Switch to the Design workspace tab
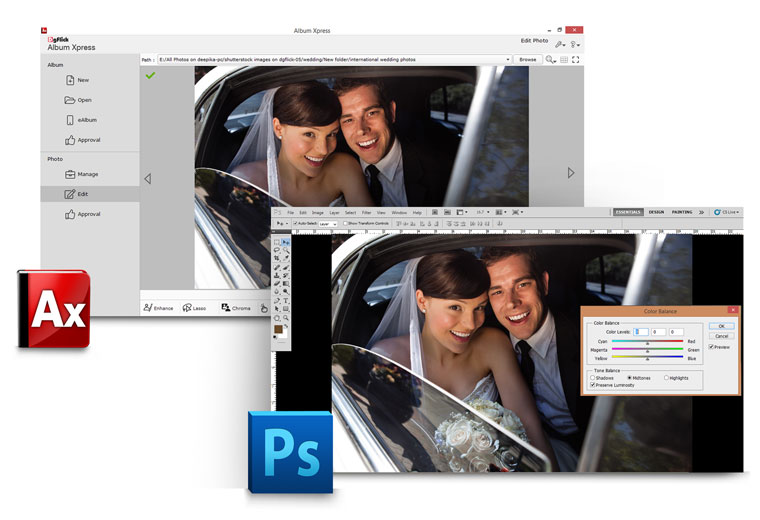 click(x=656, y=212)
